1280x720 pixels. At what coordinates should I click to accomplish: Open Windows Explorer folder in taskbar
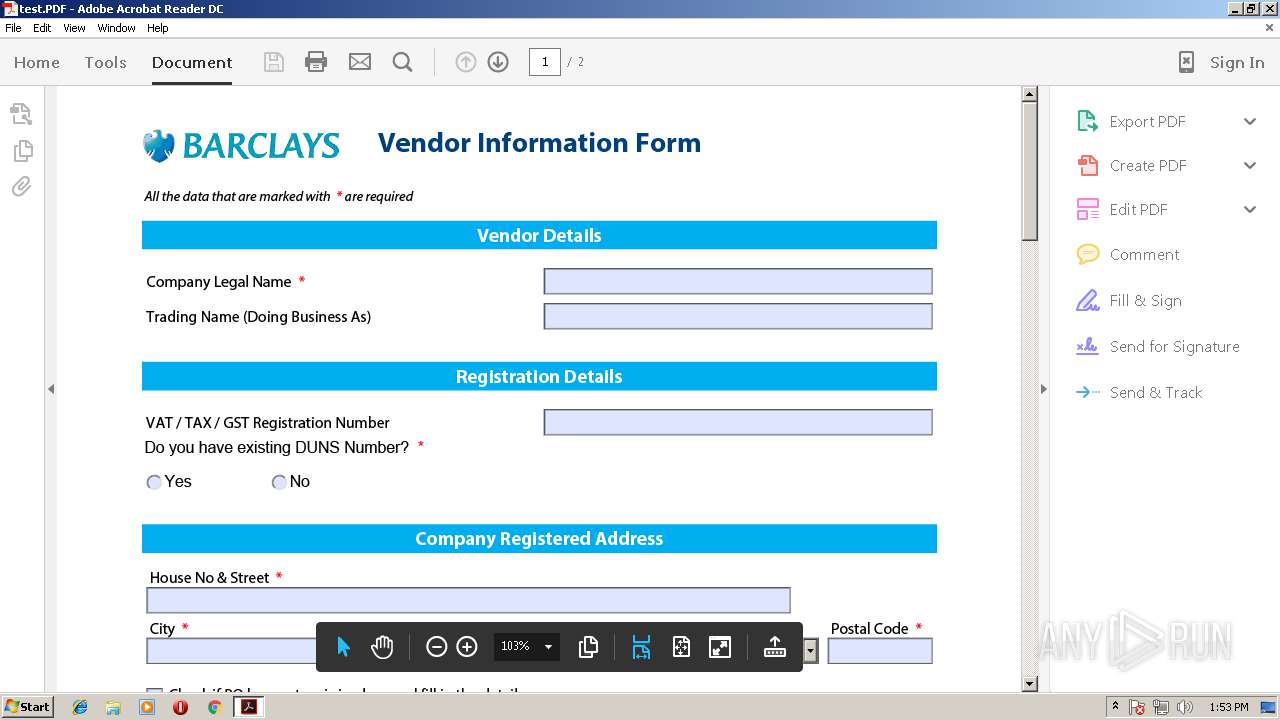pyautogui.click(x=113, y=707)
